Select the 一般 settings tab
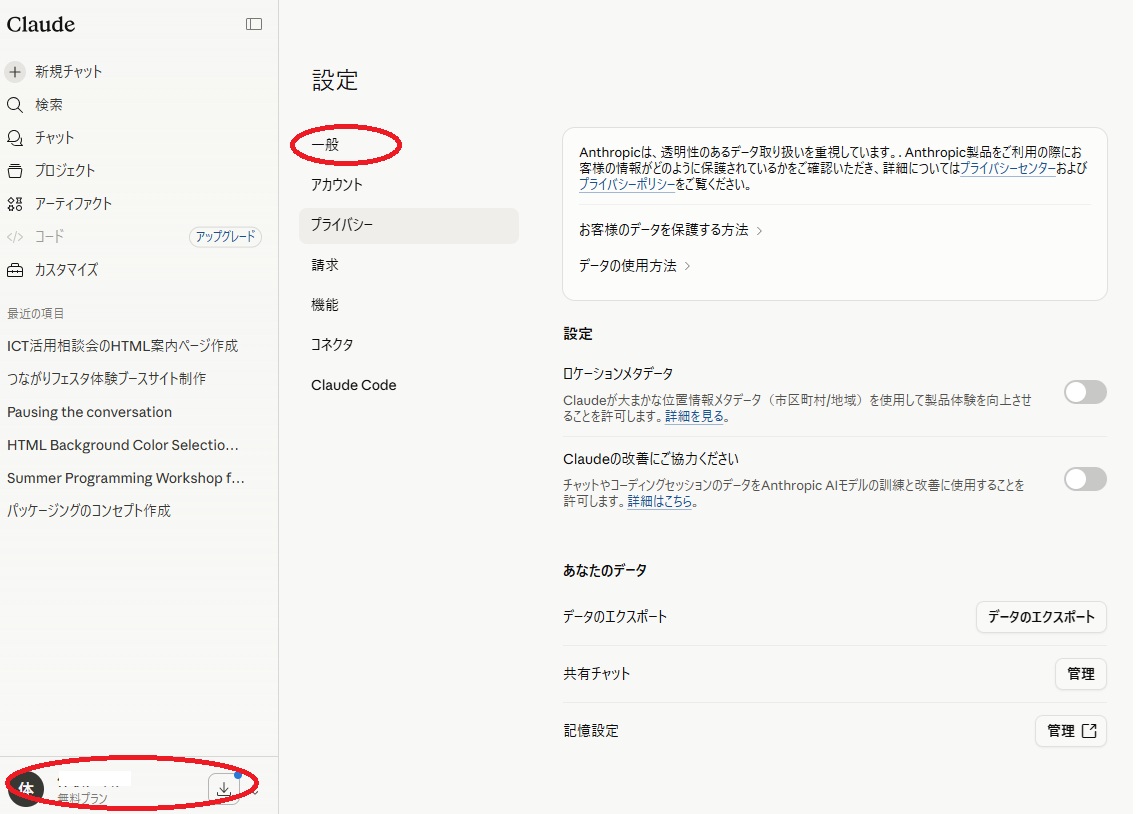The image size is (1142, 814). pyautogui.click(x=326, y=145)
